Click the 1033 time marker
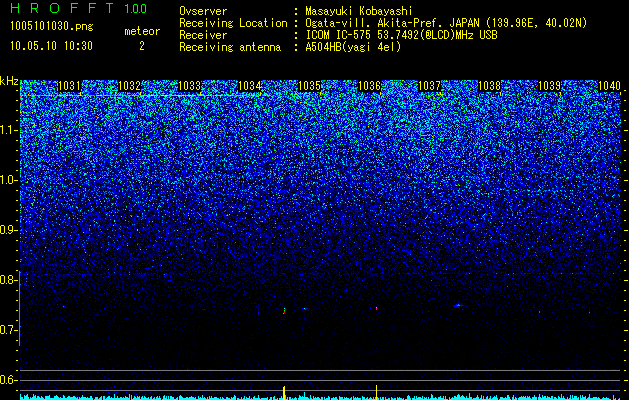The image size is (629, 400). (189, 86)
